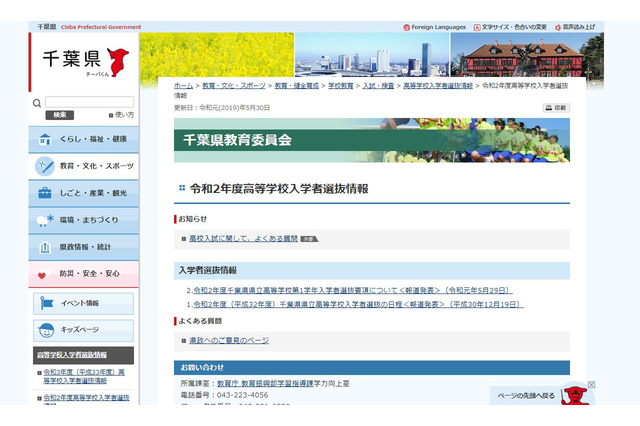The image size is (640, 426).
Task: Open 県政へのご意見のページ link
Action: (x=229, y=340)
